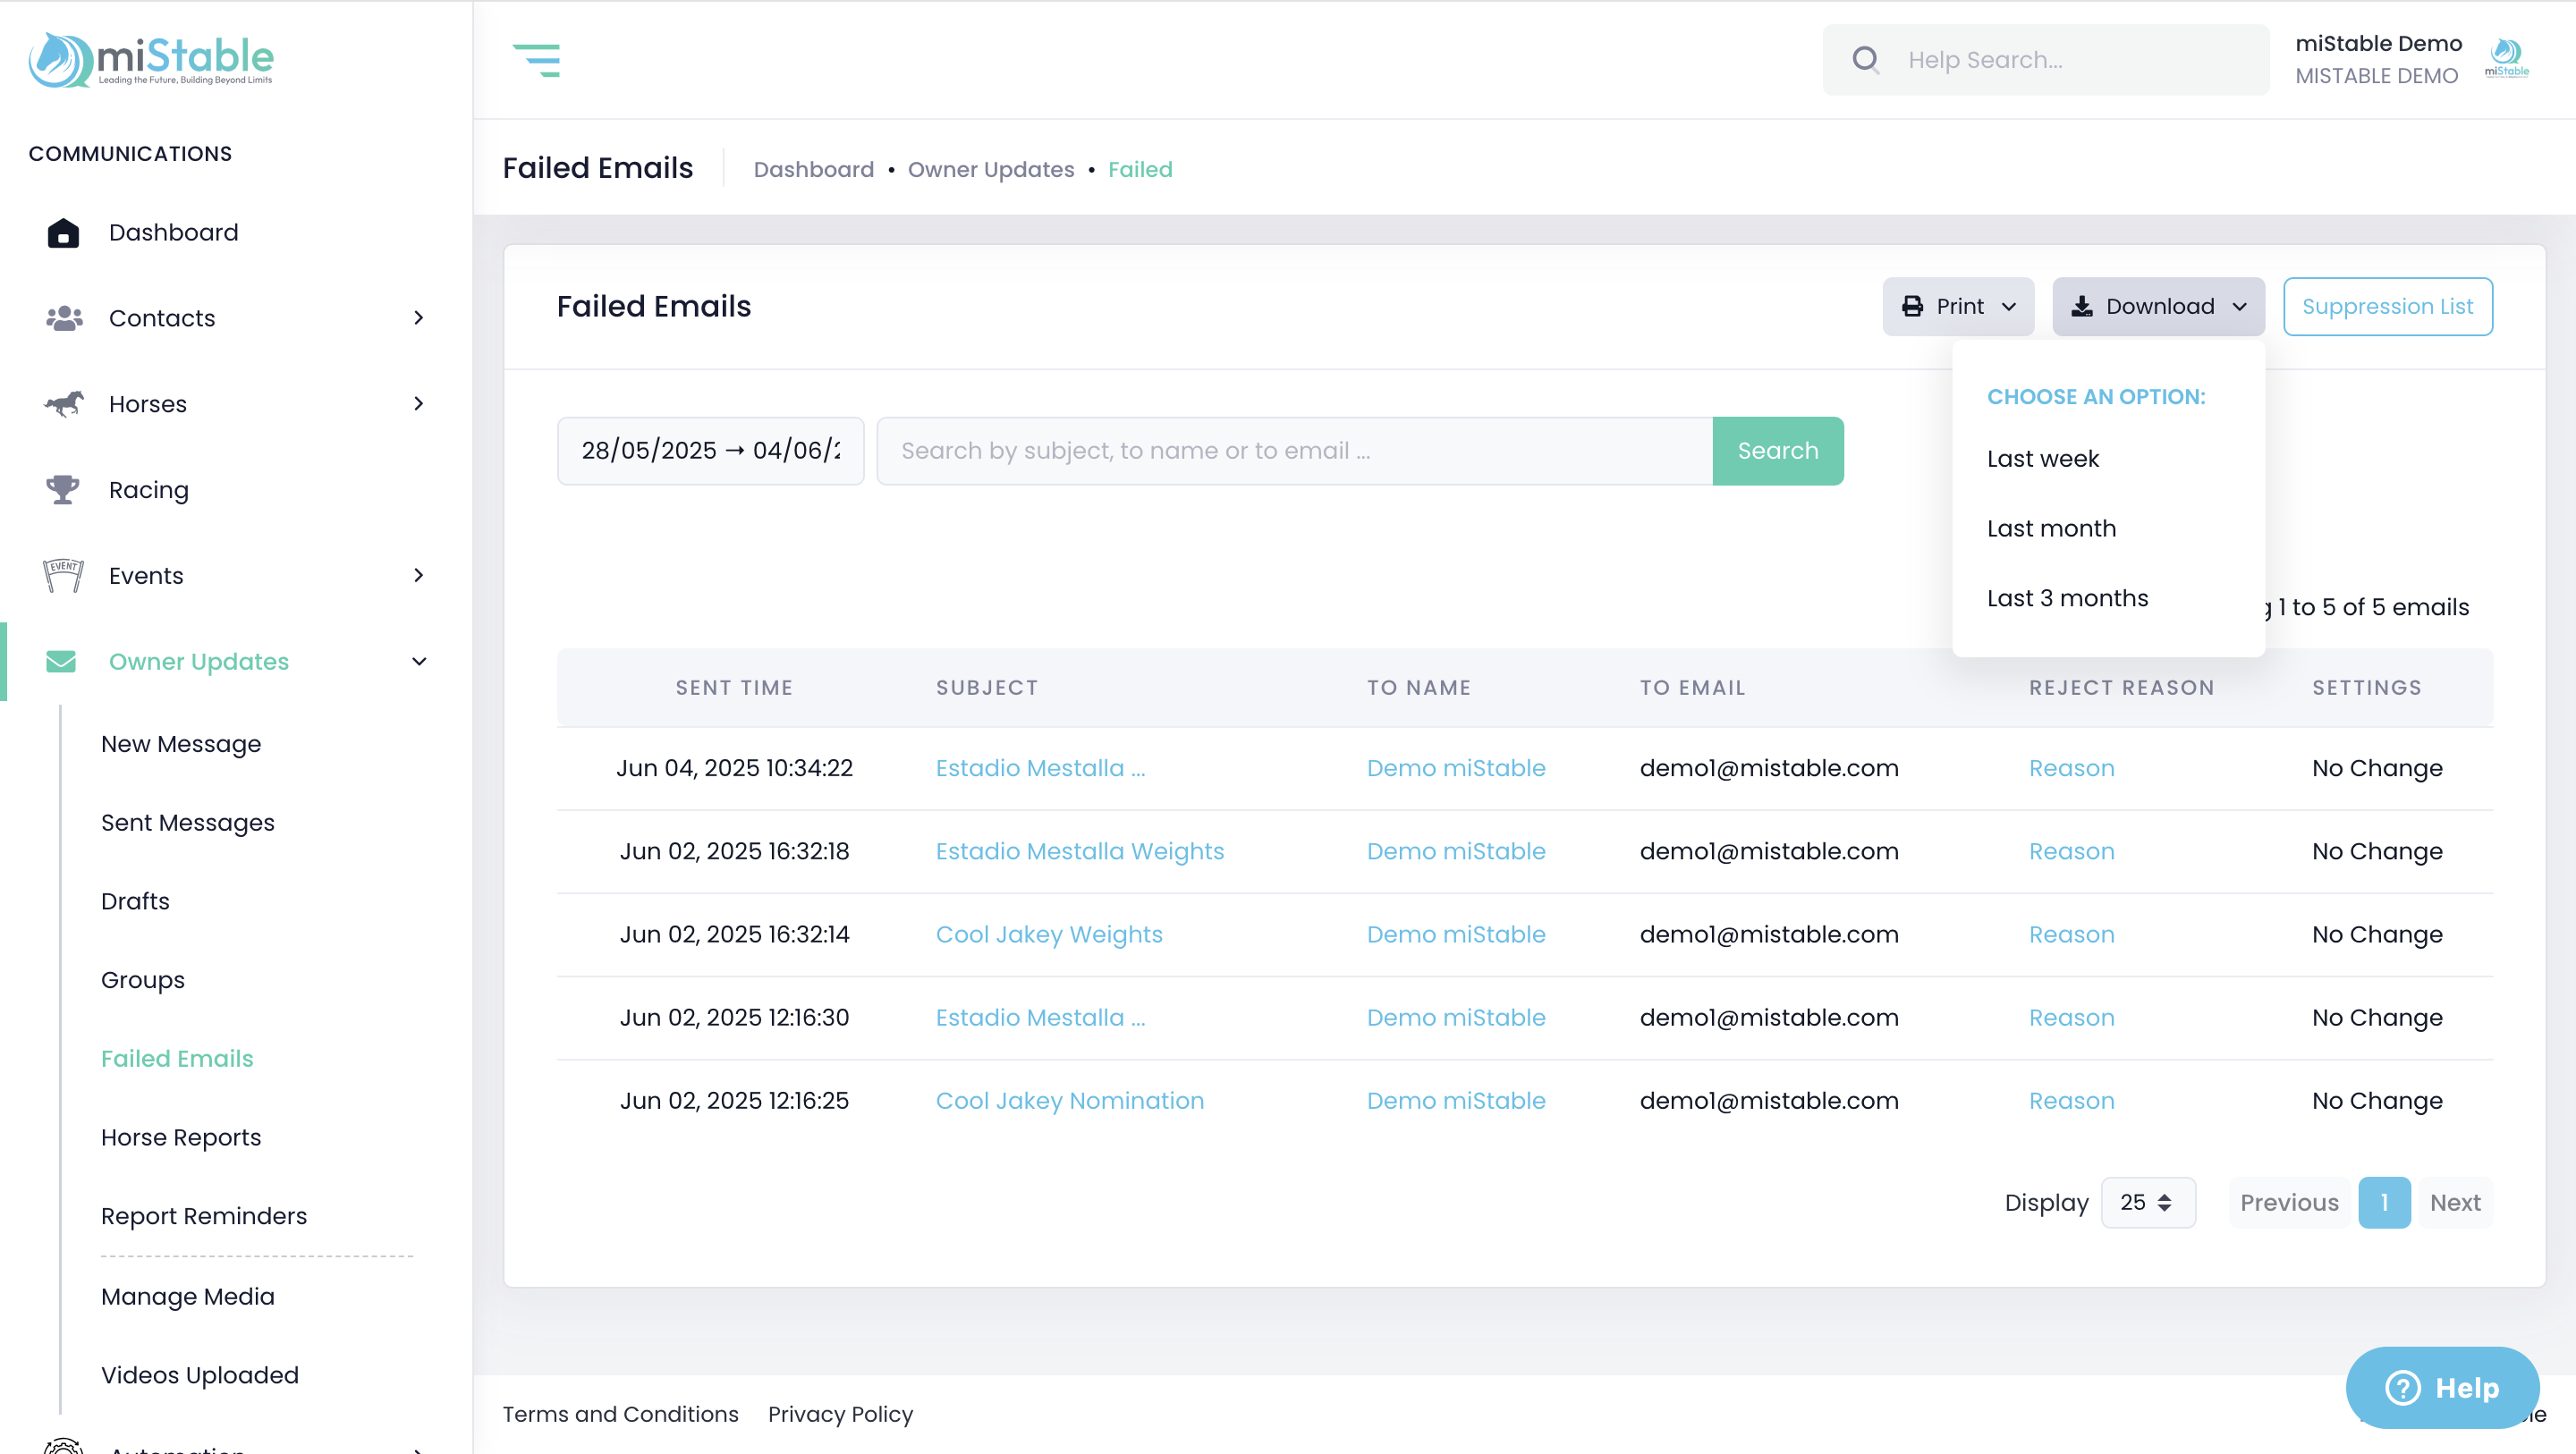Click the Suppression List button
2576x1454 pixels.
click(x=2387, y=306)
